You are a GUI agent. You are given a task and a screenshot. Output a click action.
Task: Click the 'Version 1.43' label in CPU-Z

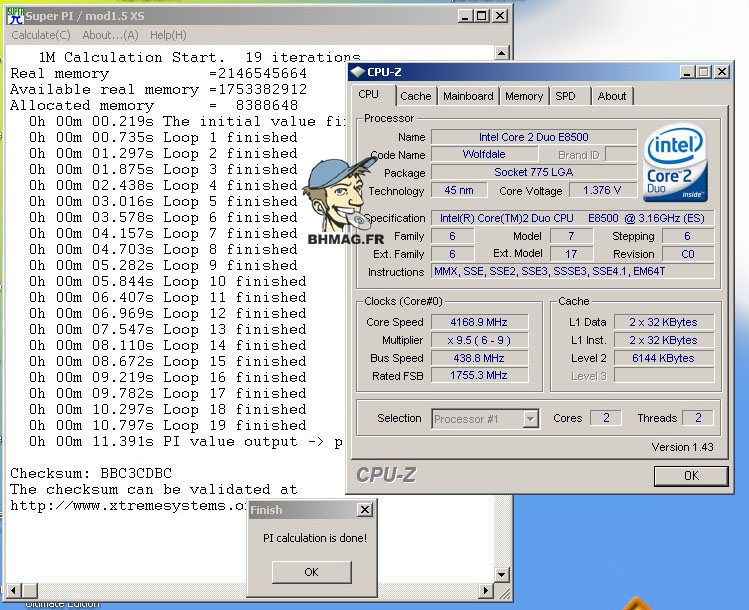click(682, 447)
